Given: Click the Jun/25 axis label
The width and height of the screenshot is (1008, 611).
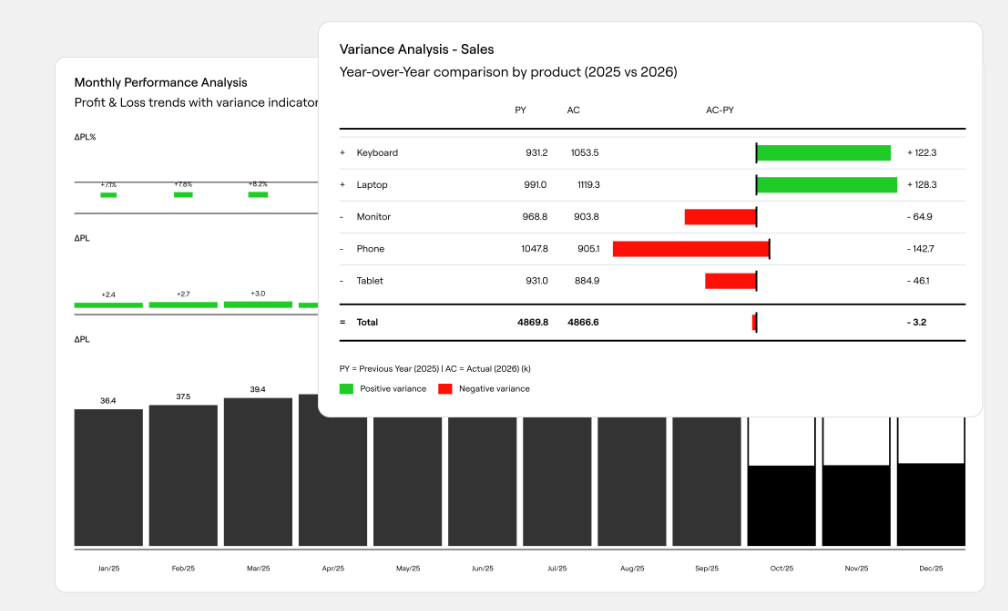Looking at the screenshot, I should tap(483, 569).
